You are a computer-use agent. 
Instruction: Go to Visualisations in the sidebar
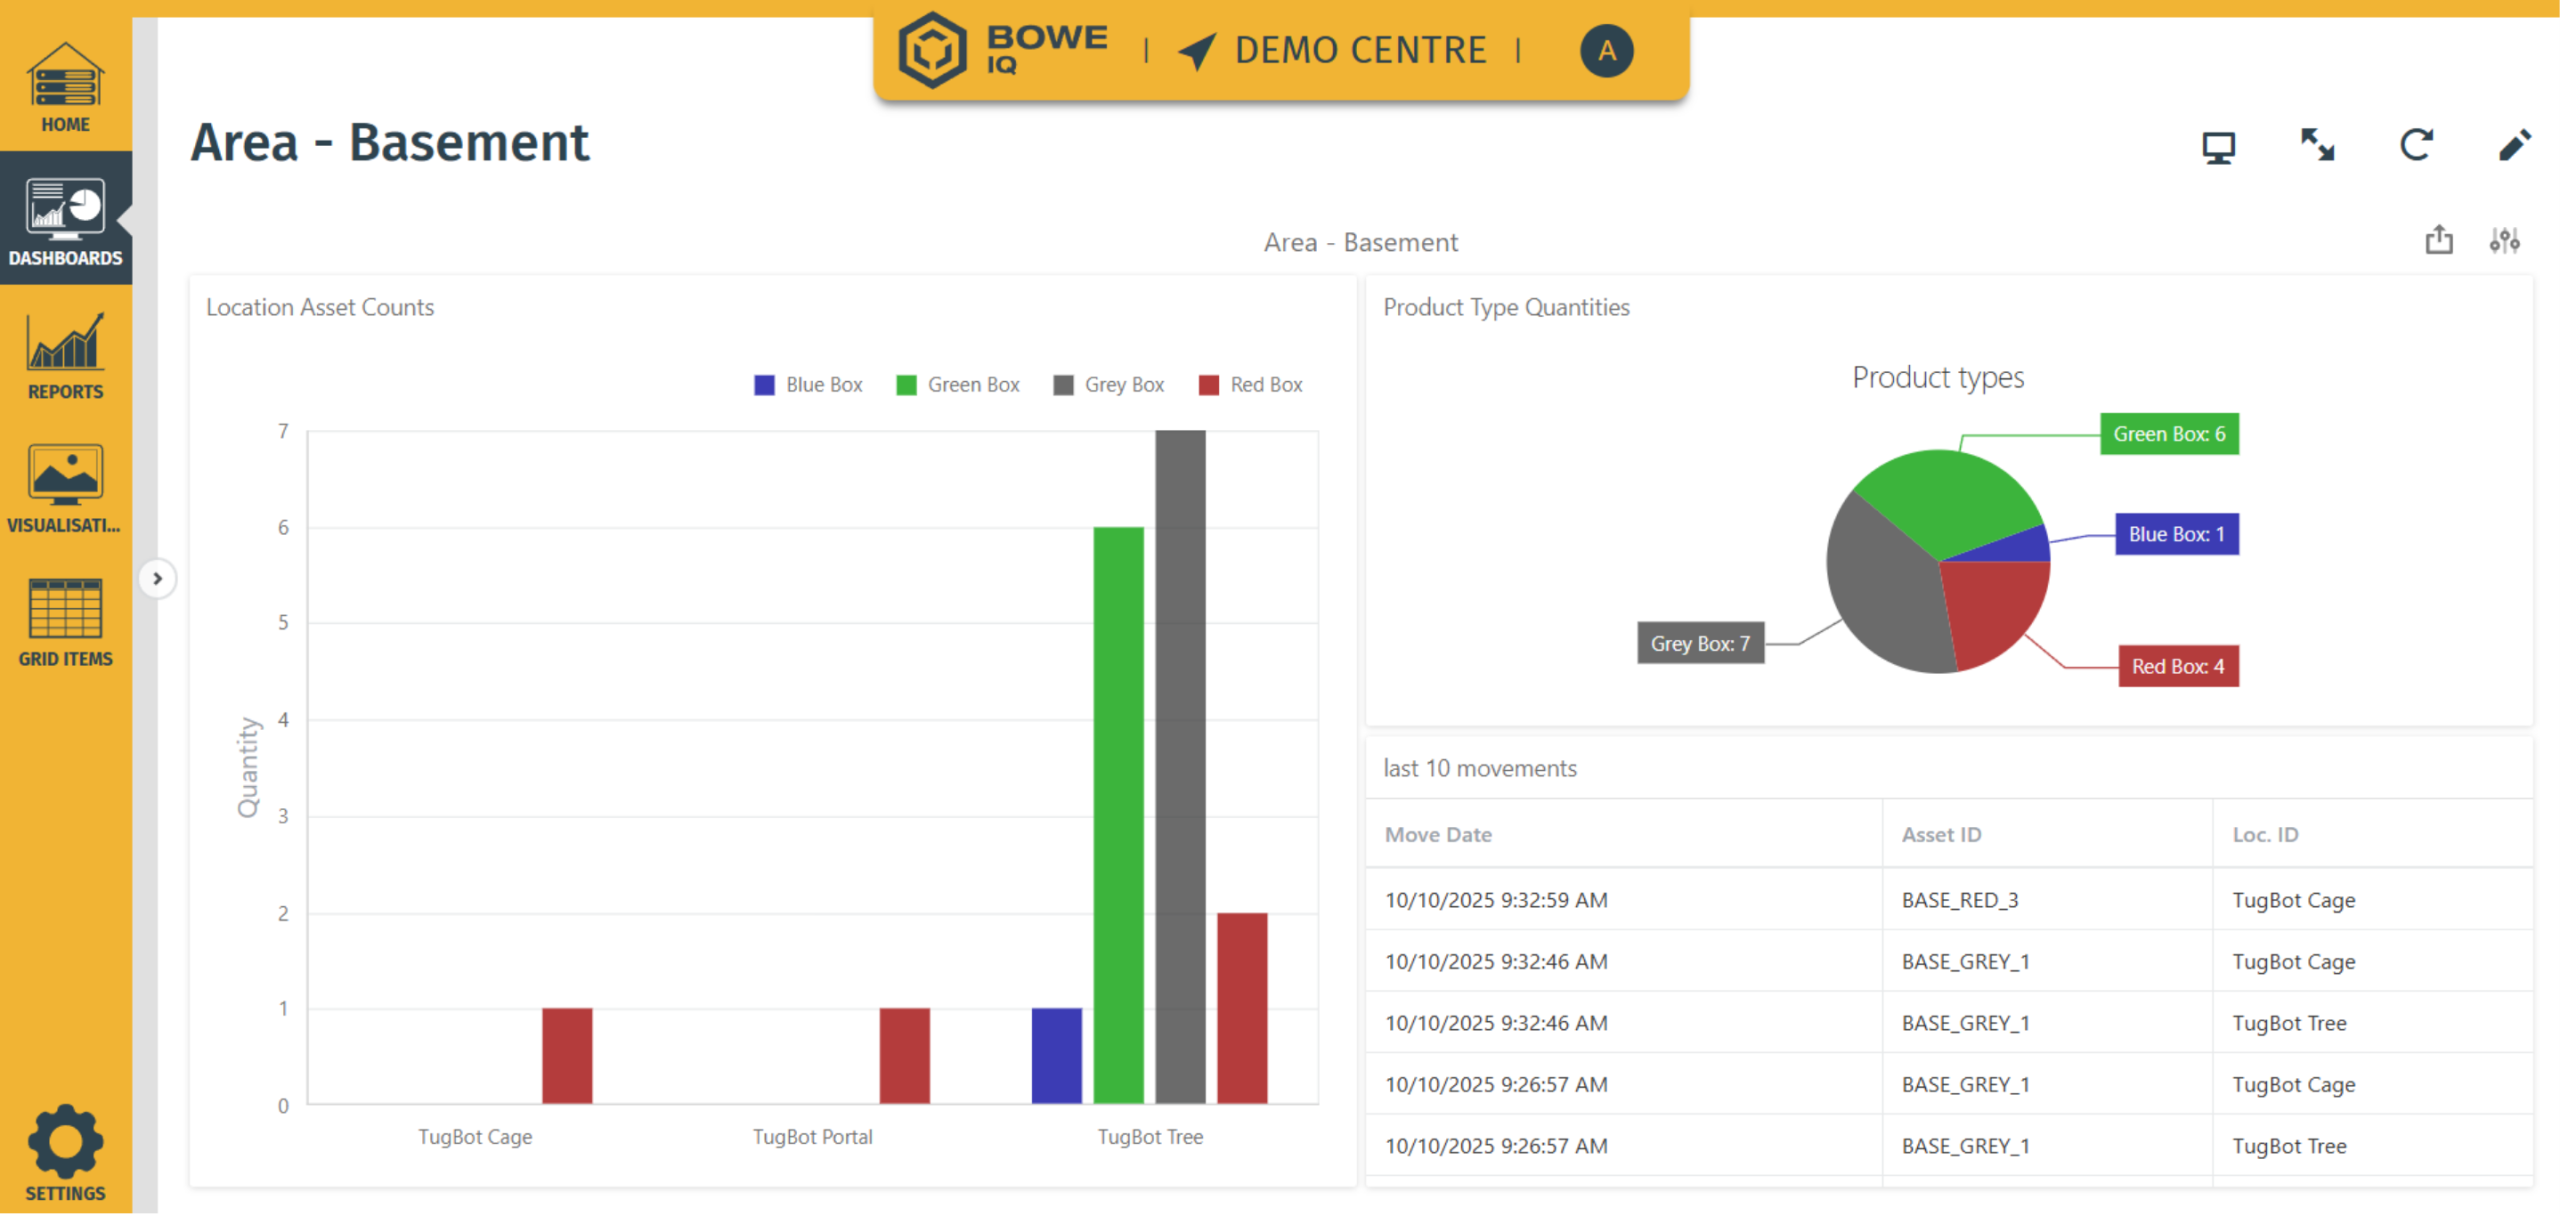click(65, 488)
